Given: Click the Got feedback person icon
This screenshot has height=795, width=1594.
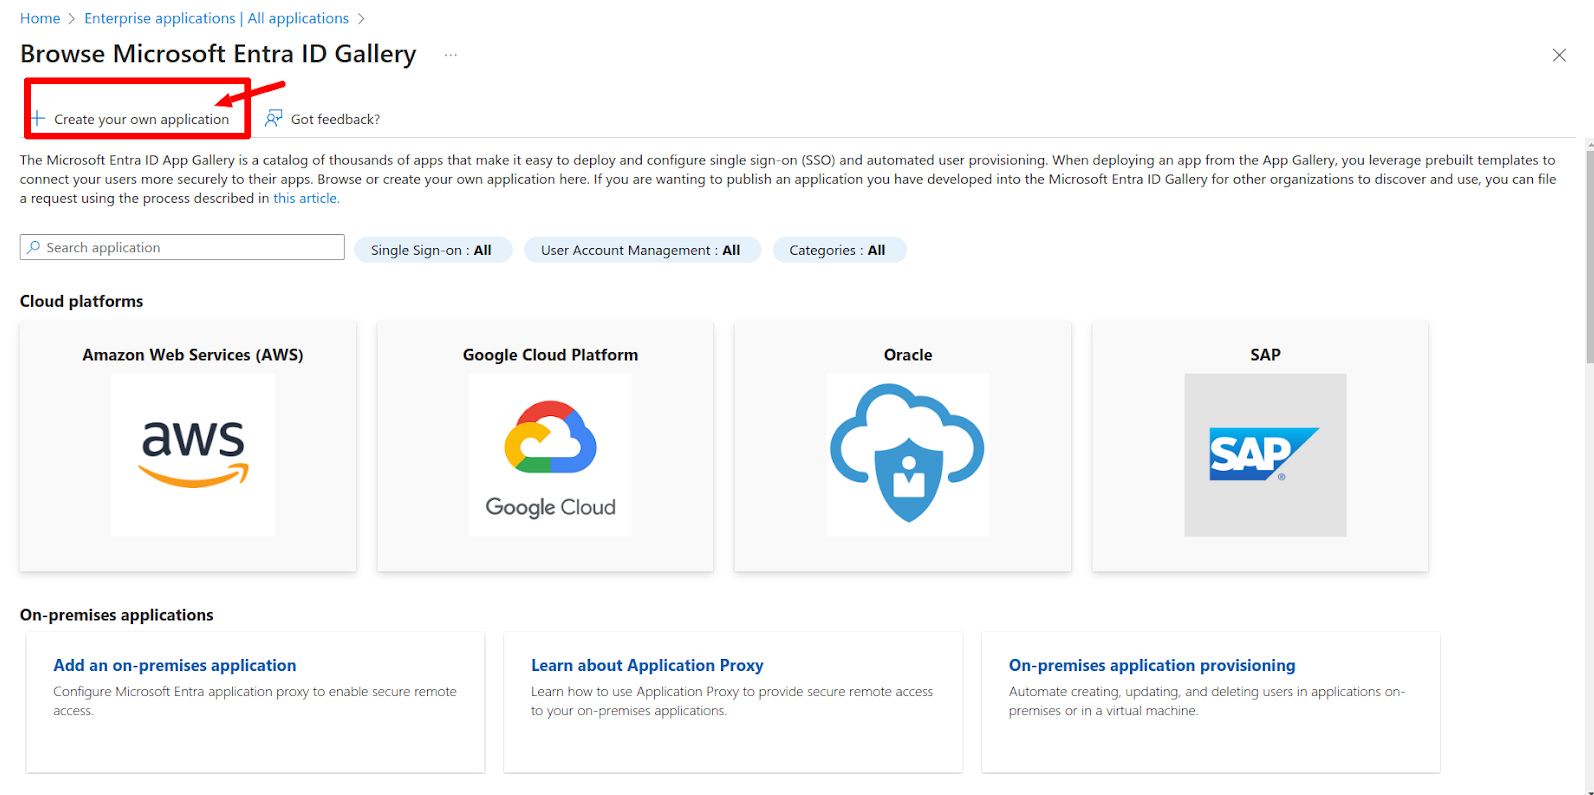Looking at the screenshot, I should 273,119.
